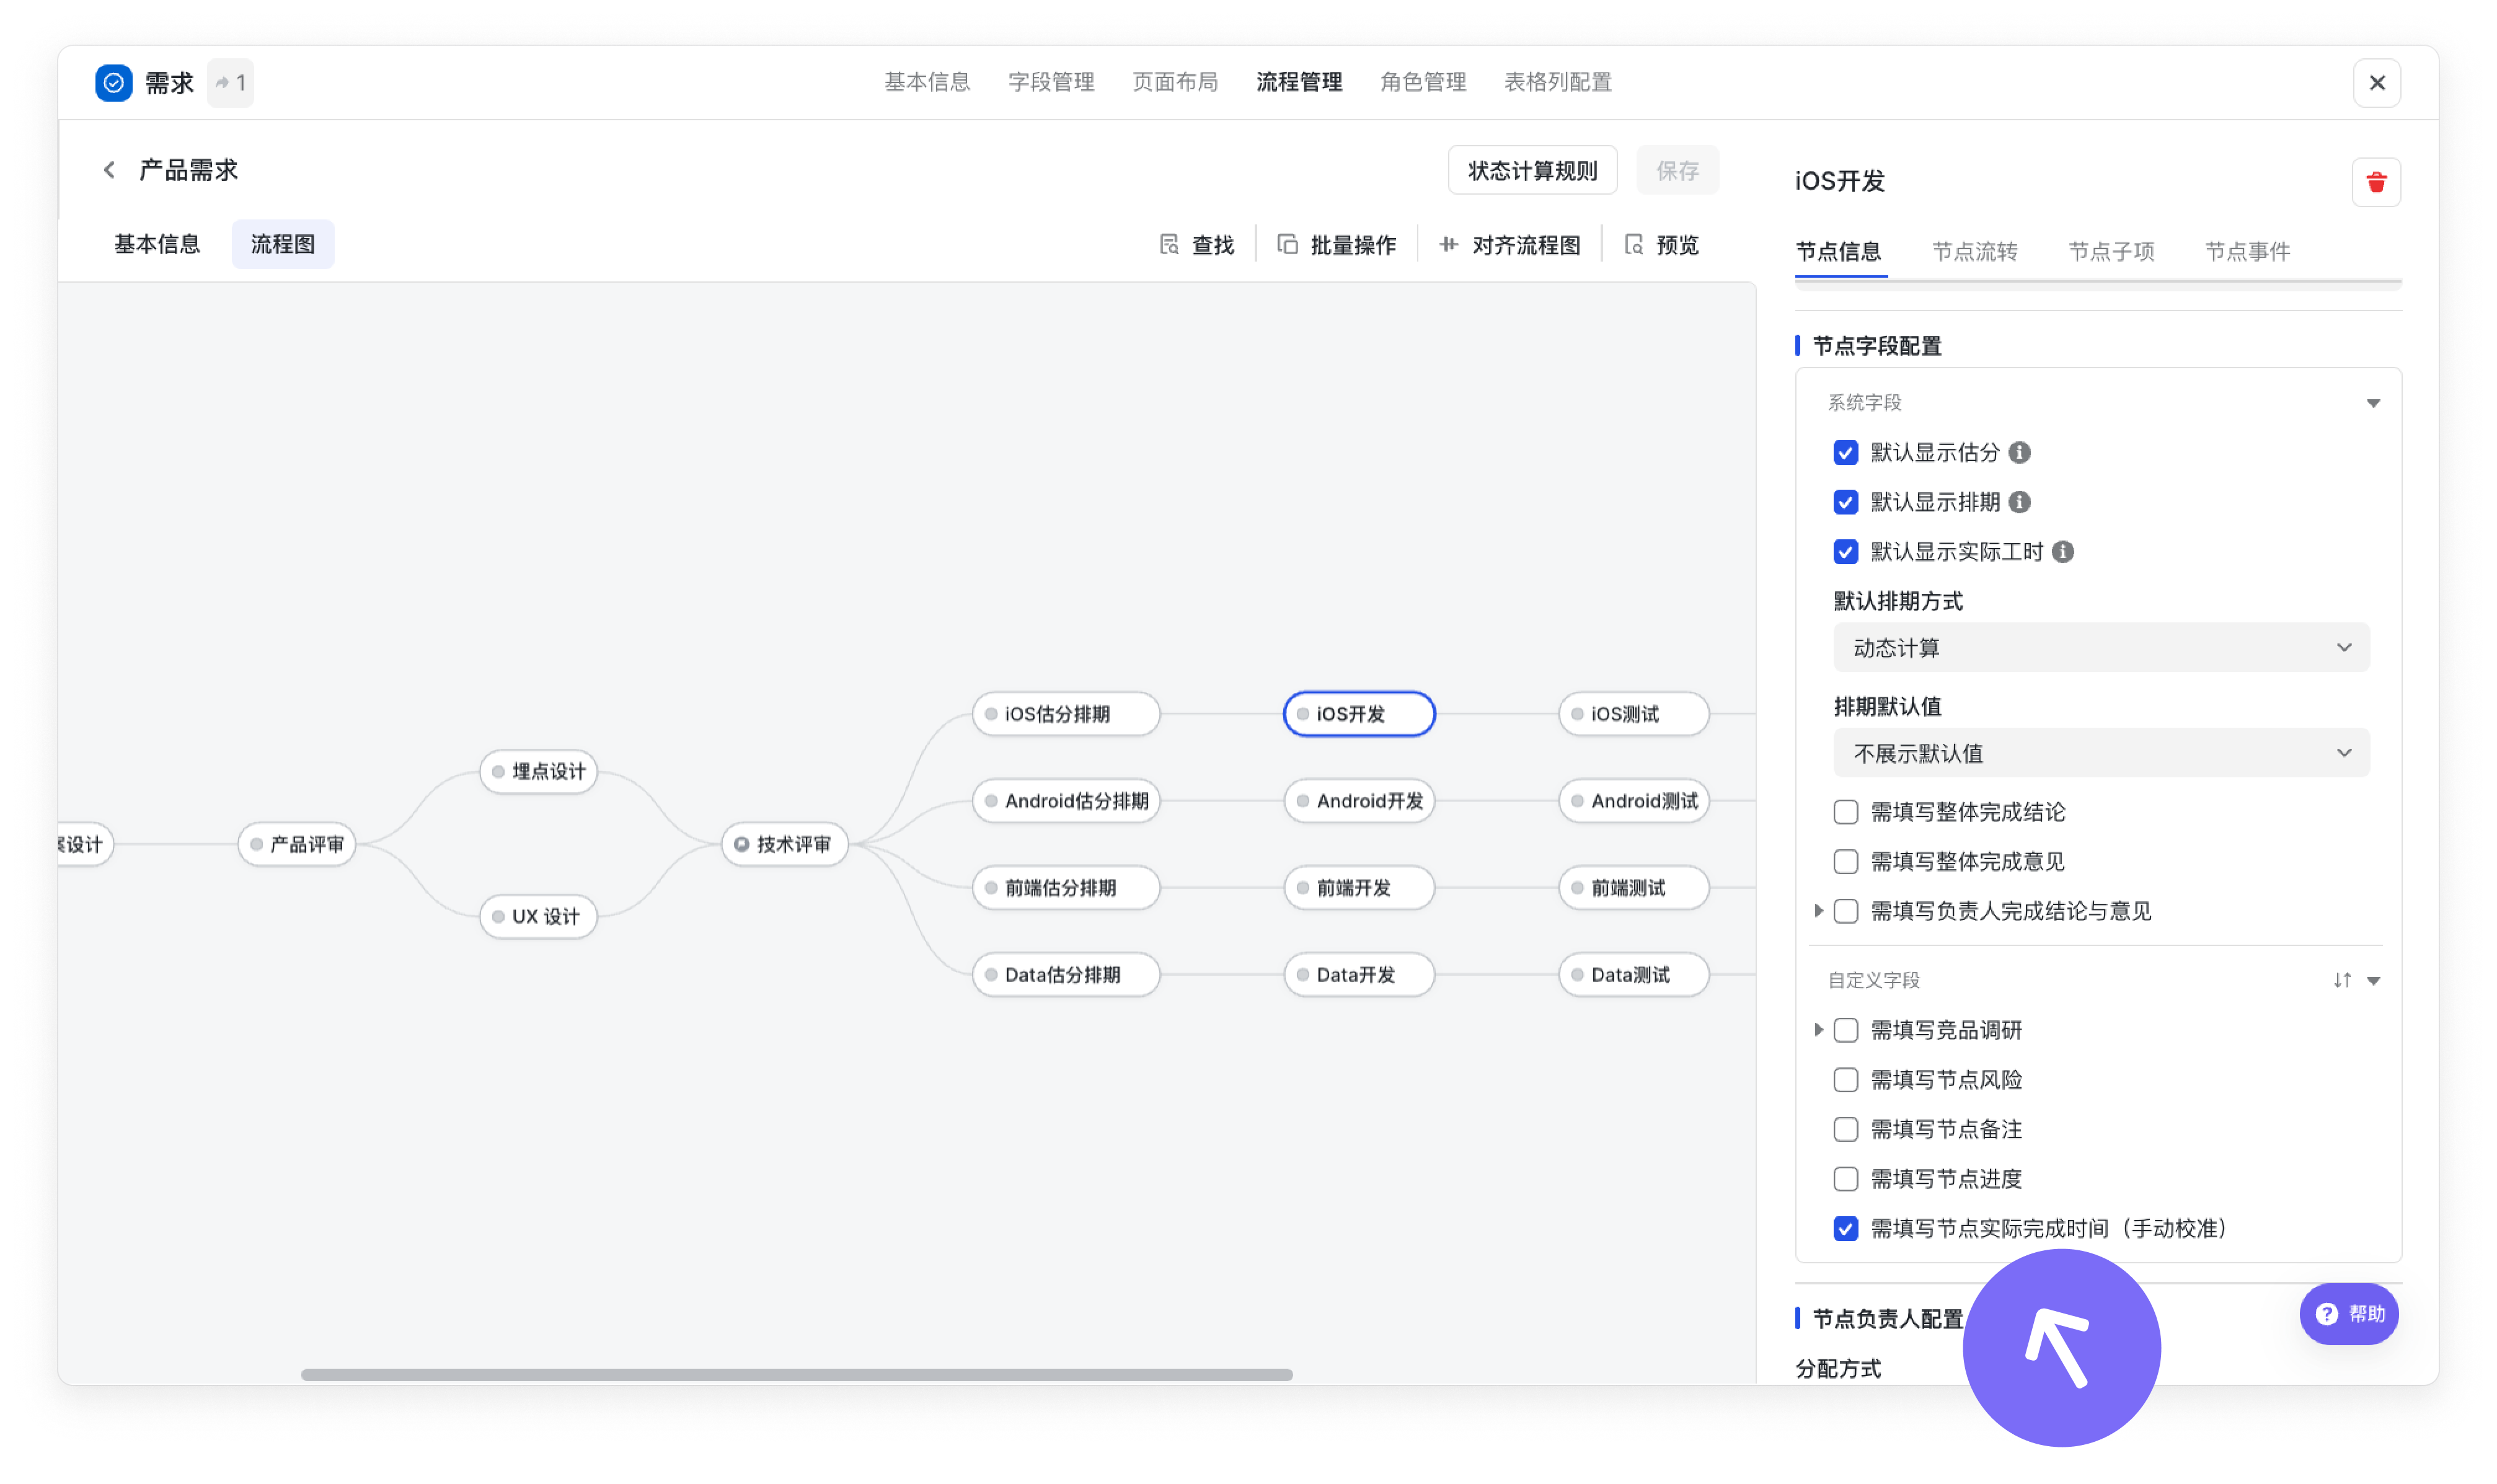Viewport: 2497px width, 1484px height.
Task: Open the 排期默认值 不展示默认值 dropdown
Action: click(x=2100, y=753)
